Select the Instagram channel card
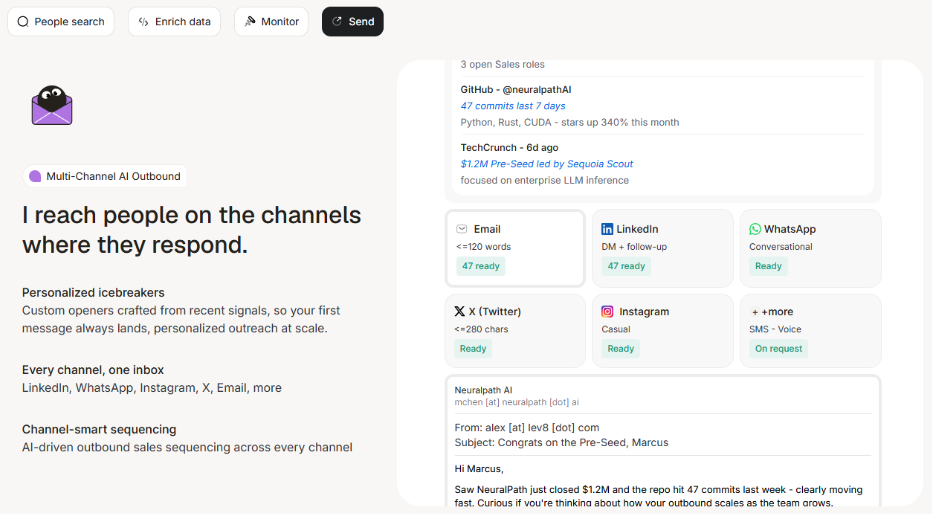Image resolution: width=932 pixels, height=514 pixels. (662, 330)
